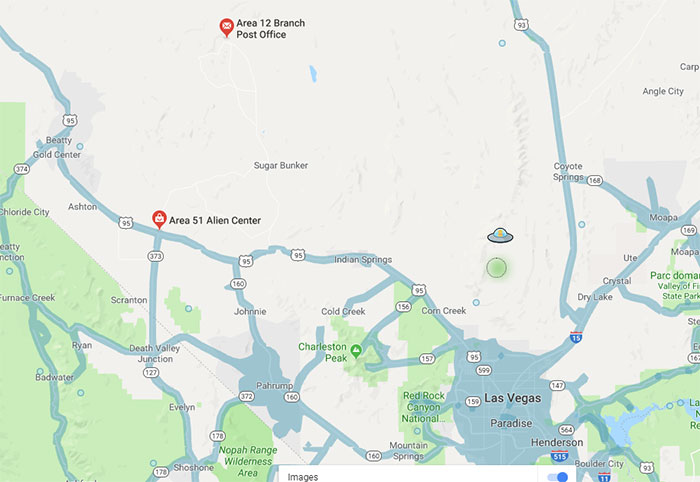Select the Area 51 Alien Center marker
This screenshot has width=700, height=482.
tap(159, 220)
